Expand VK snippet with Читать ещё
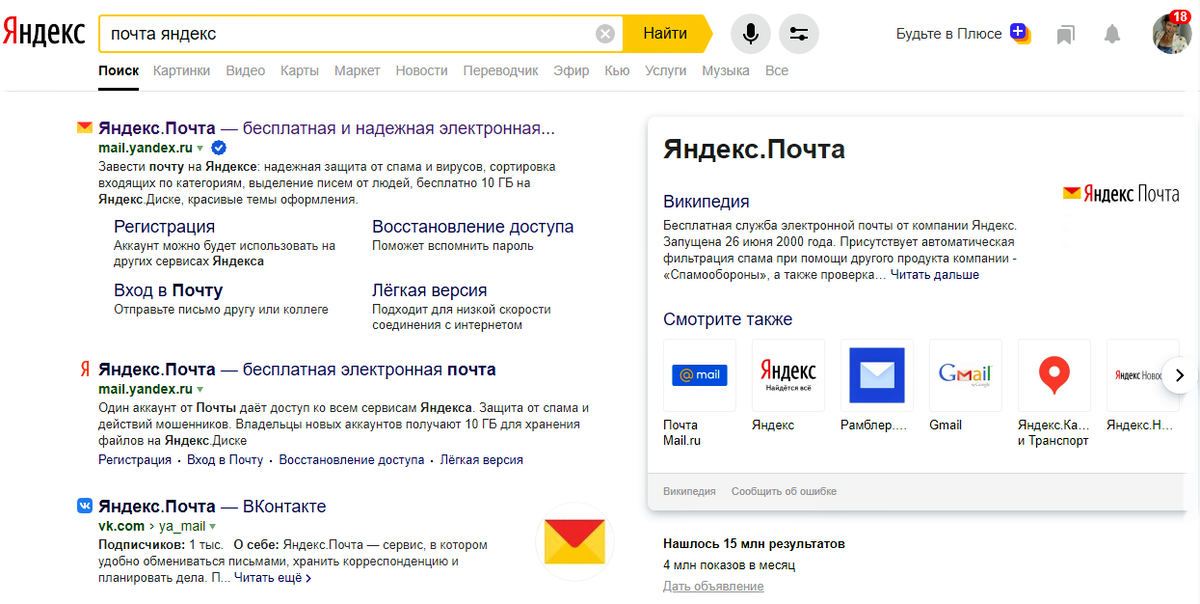Screen dimensions: 1200x604 pyautogui.click(x=273, y=578)
